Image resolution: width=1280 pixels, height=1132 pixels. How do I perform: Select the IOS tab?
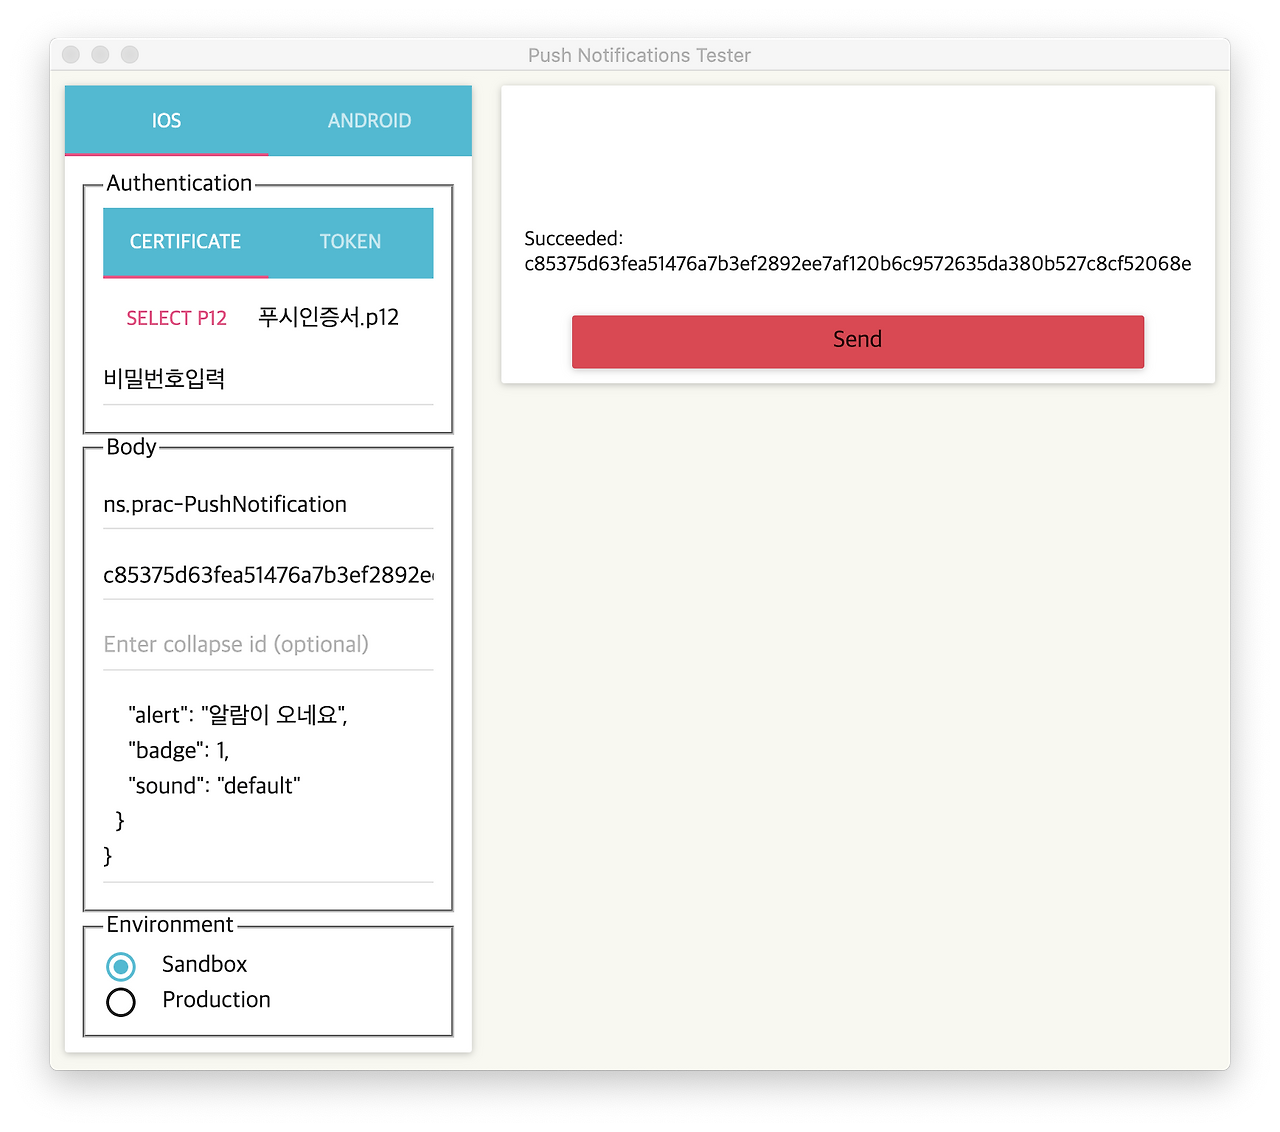pos(165,120)
